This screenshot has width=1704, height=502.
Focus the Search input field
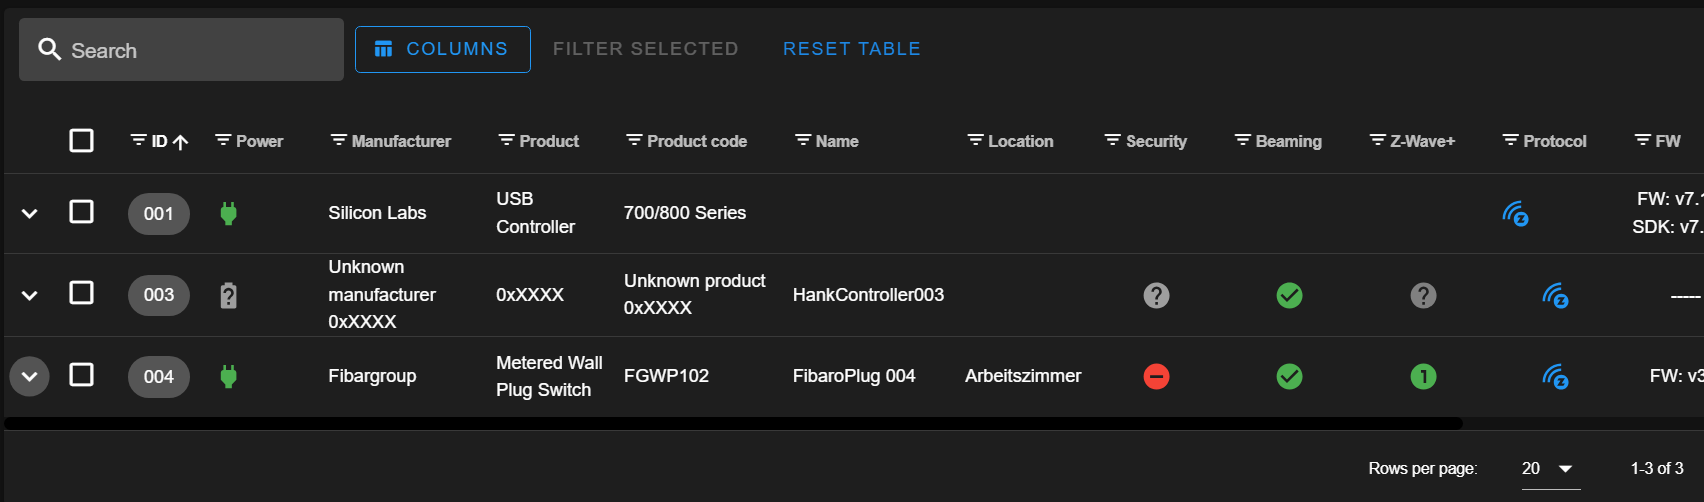pos(181,50)
